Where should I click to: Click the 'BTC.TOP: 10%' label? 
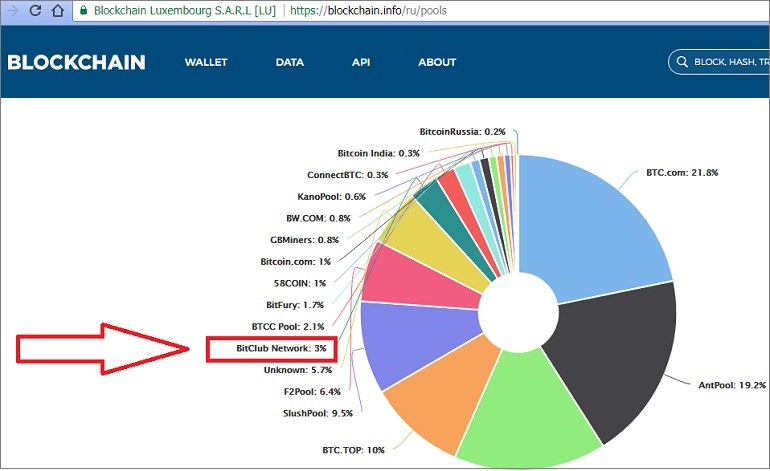(354, 450)
